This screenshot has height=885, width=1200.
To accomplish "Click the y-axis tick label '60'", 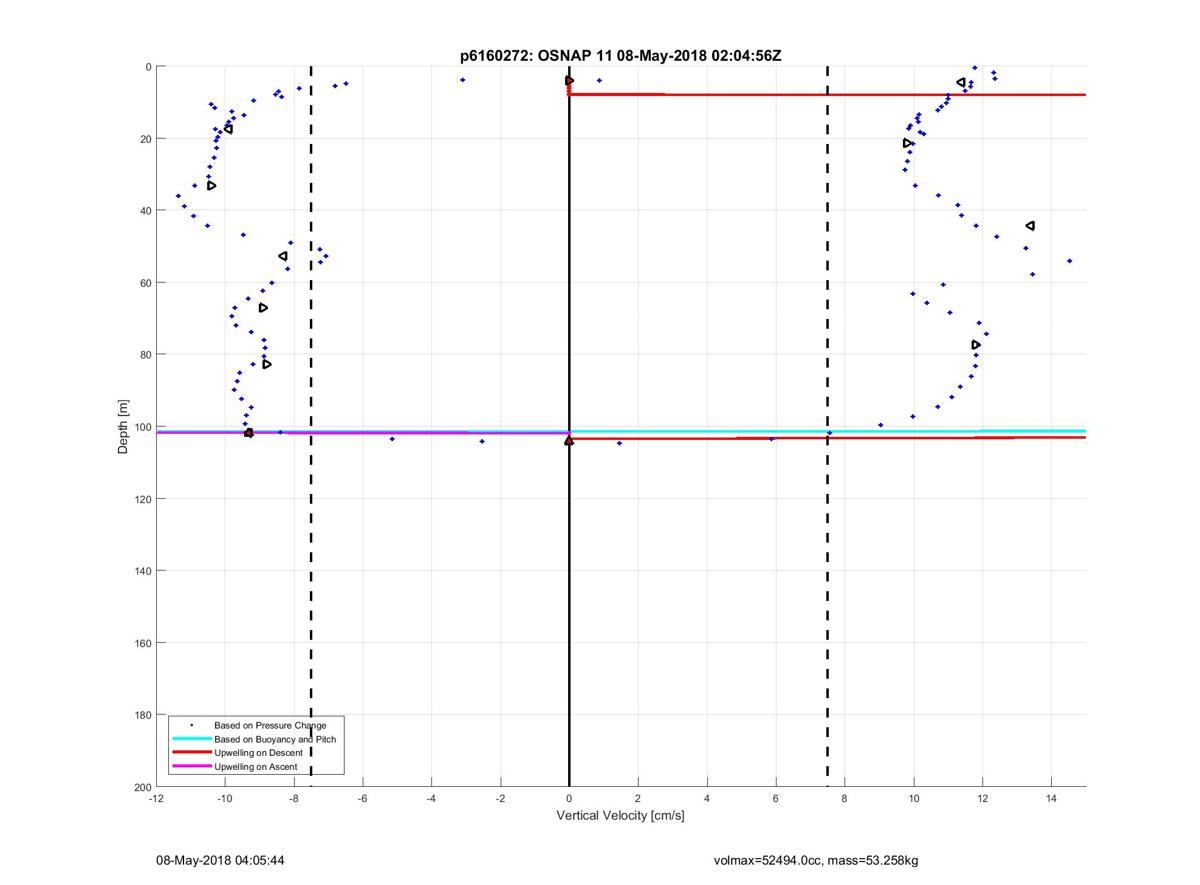I will (144, 283).
